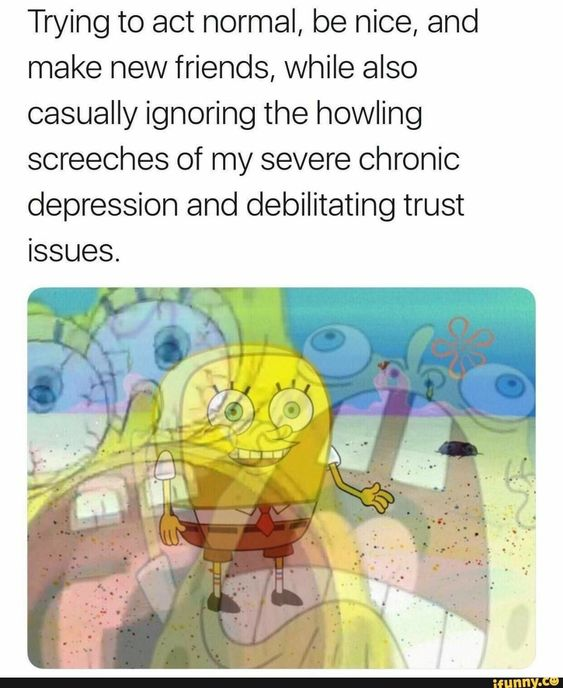Click SpongeBob's right green eye
This screenshot has width=563, height=688.
click(x=290, y=411)
